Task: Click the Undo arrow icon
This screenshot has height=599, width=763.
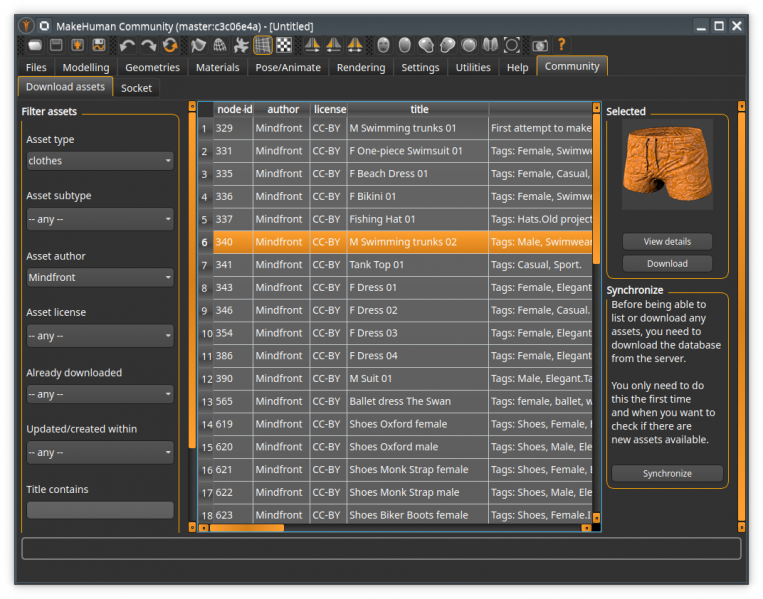Action: (126, 45)
